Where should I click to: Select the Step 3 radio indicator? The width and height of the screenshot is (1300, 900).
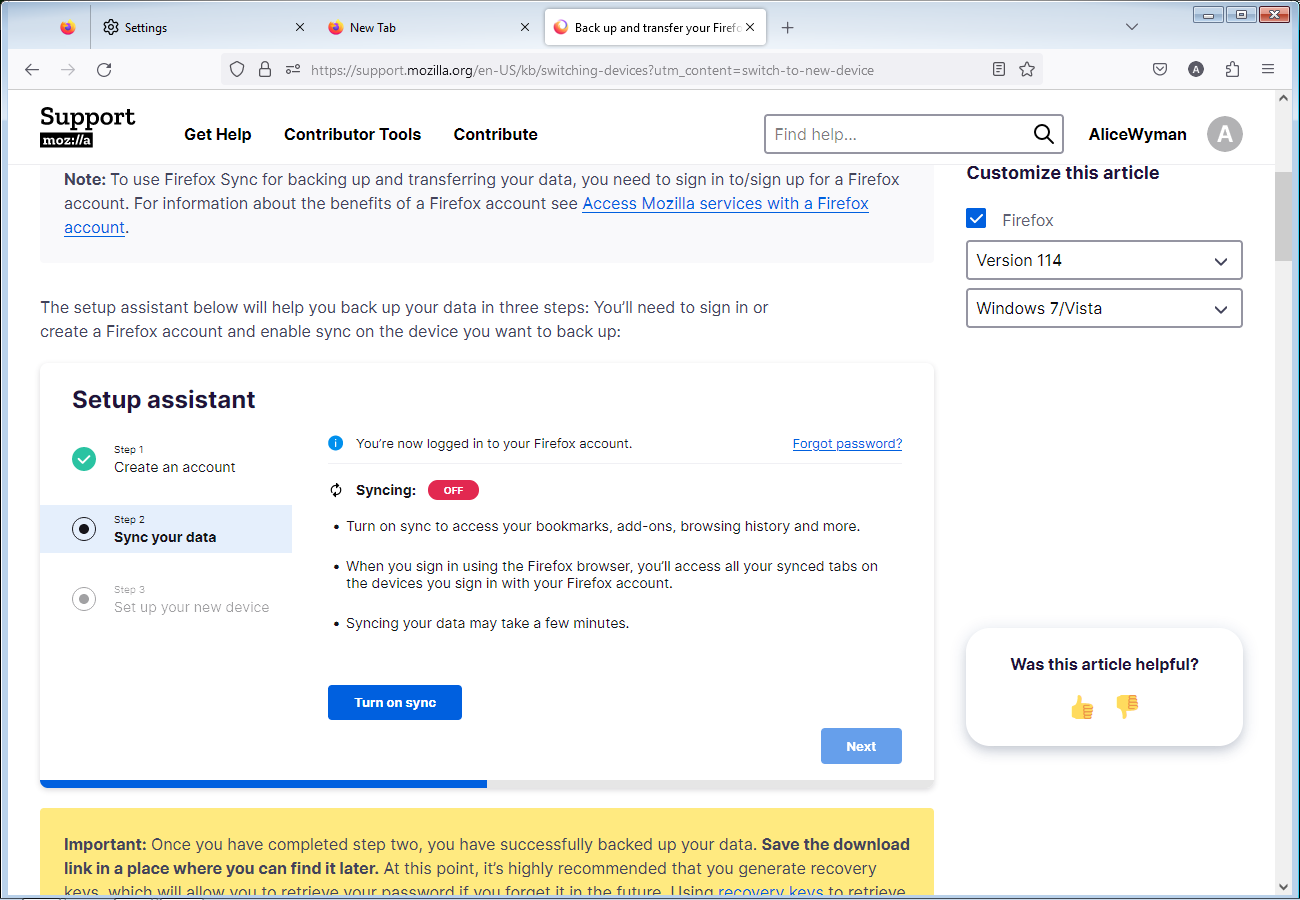84,599
